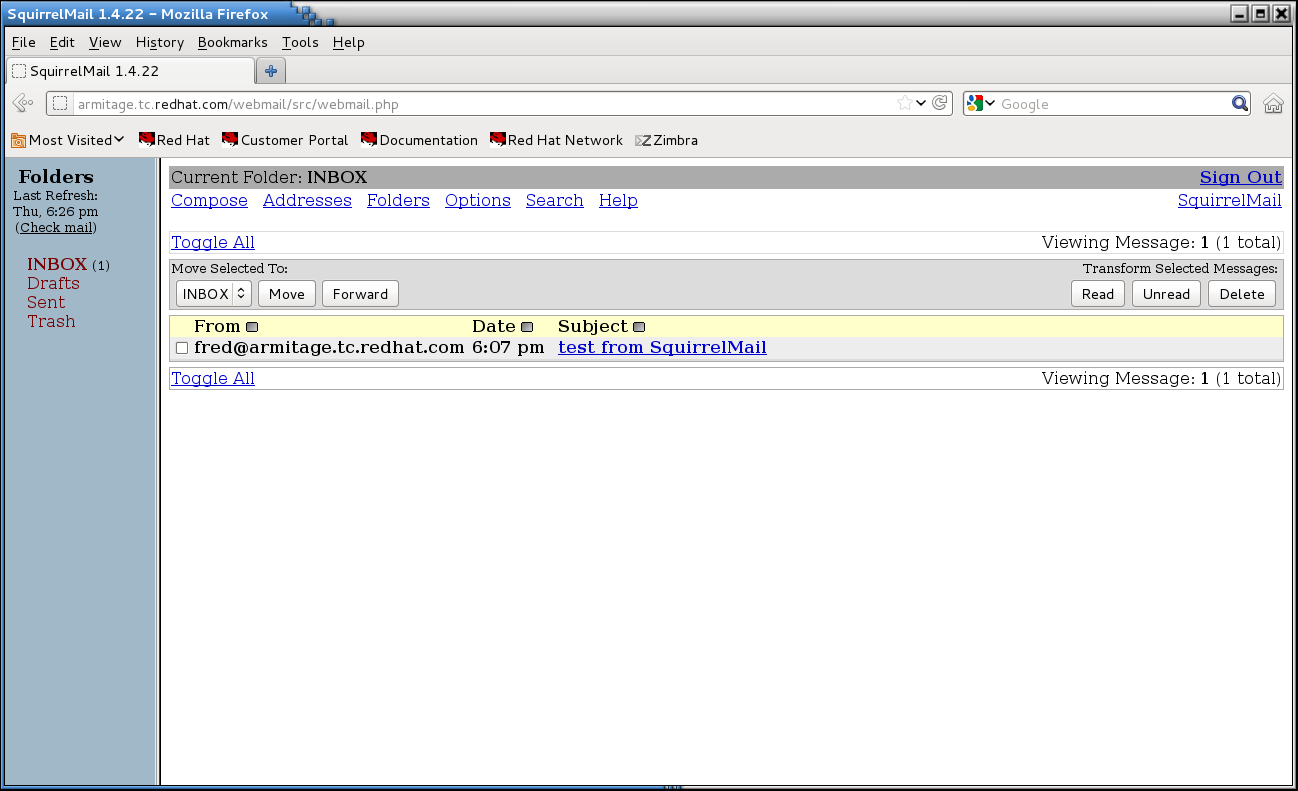Image resolution: width=1298 pixels, height=791 pixels.
Task: Open the Compose link
Action: click(x=209, y=200)
